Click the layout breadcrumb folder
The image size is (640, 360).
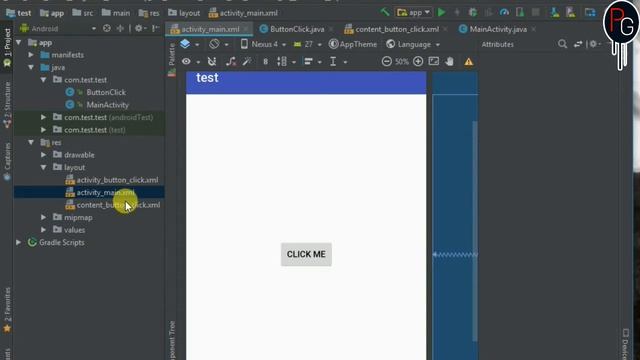184,13
